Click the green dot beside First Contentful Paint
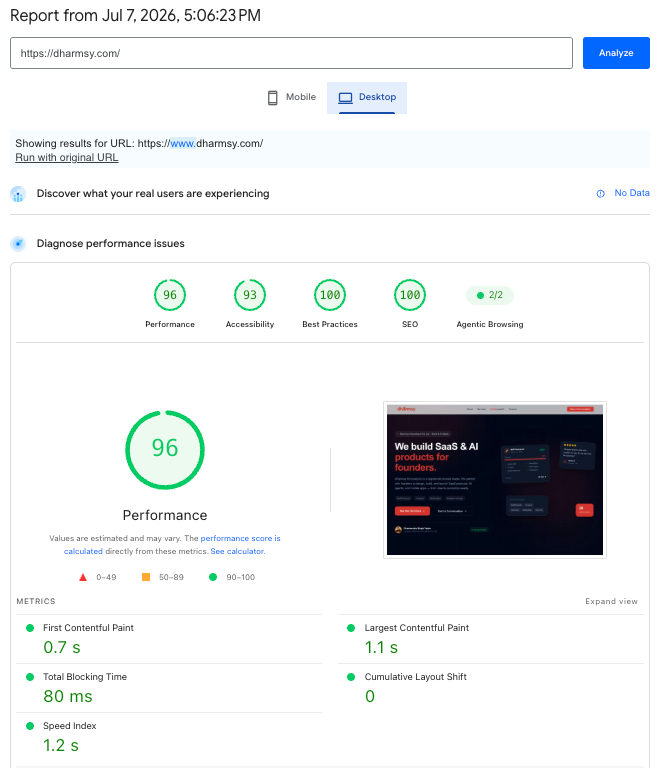The image size is (660, 768). 30,628
